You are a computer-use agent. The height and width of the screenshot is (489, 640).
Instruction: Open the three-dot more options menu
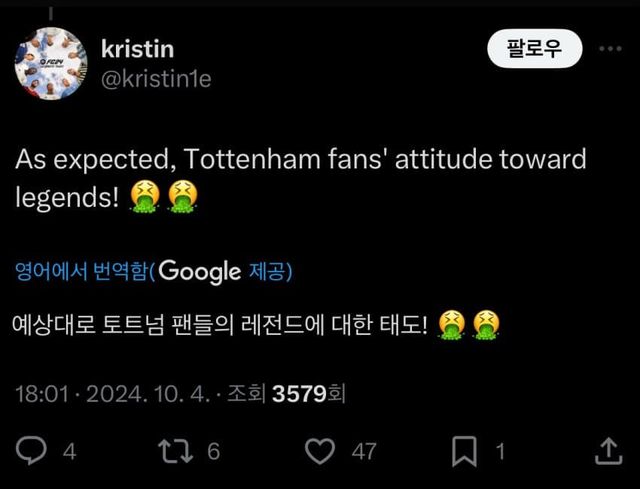pyautogui.click(x=609, y=48)
